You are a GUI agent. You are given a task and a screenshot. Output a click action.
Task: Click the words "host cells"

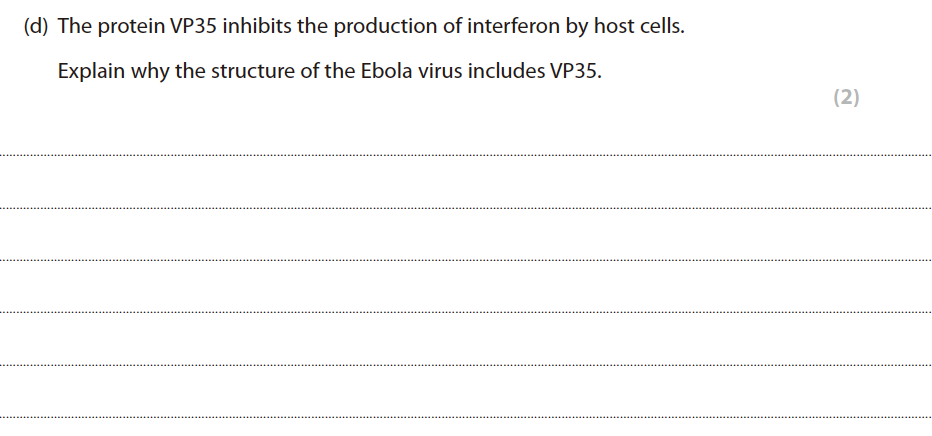click(x=639, y=27)
